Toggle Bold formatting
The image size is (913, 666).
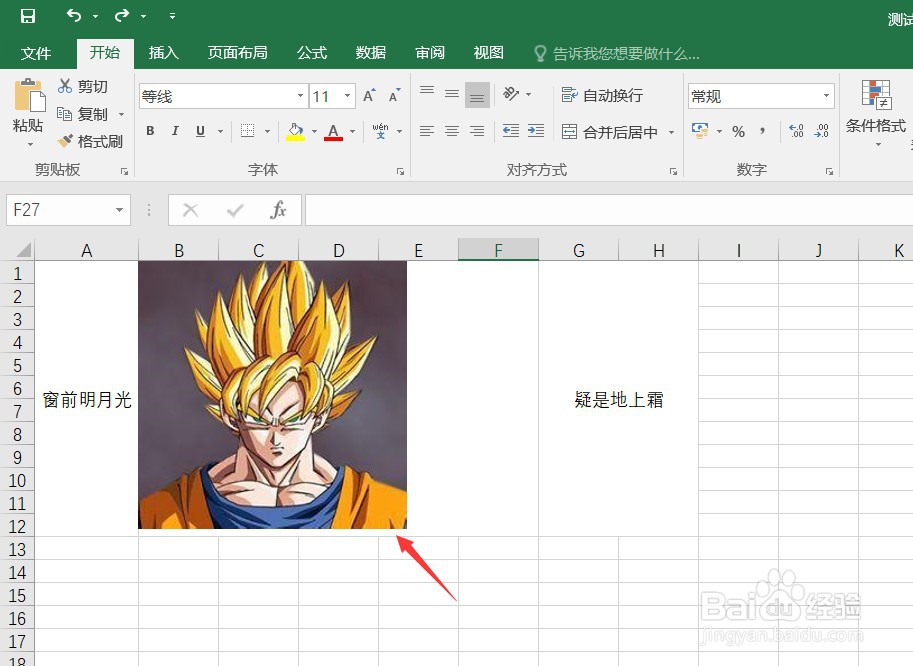[150, 131]
